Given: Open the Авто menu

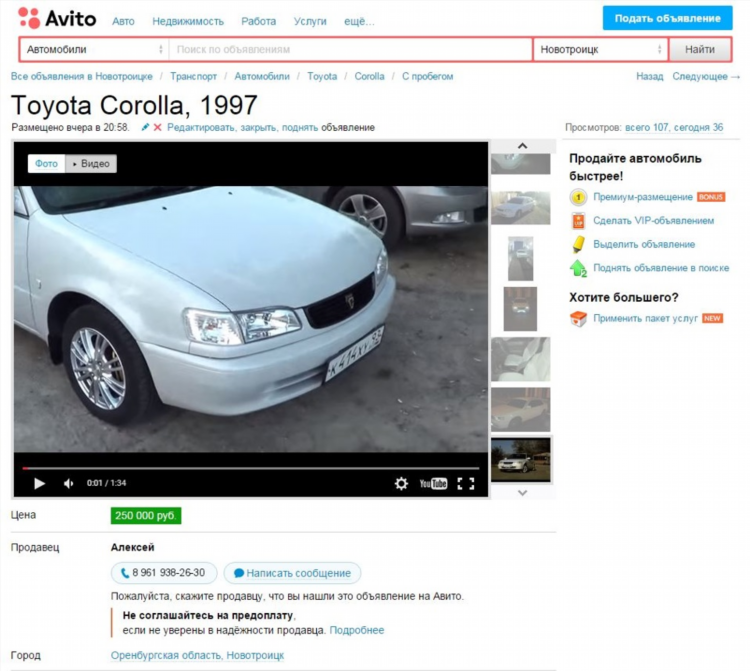Looking at the screenshot, I should [123, 22].
